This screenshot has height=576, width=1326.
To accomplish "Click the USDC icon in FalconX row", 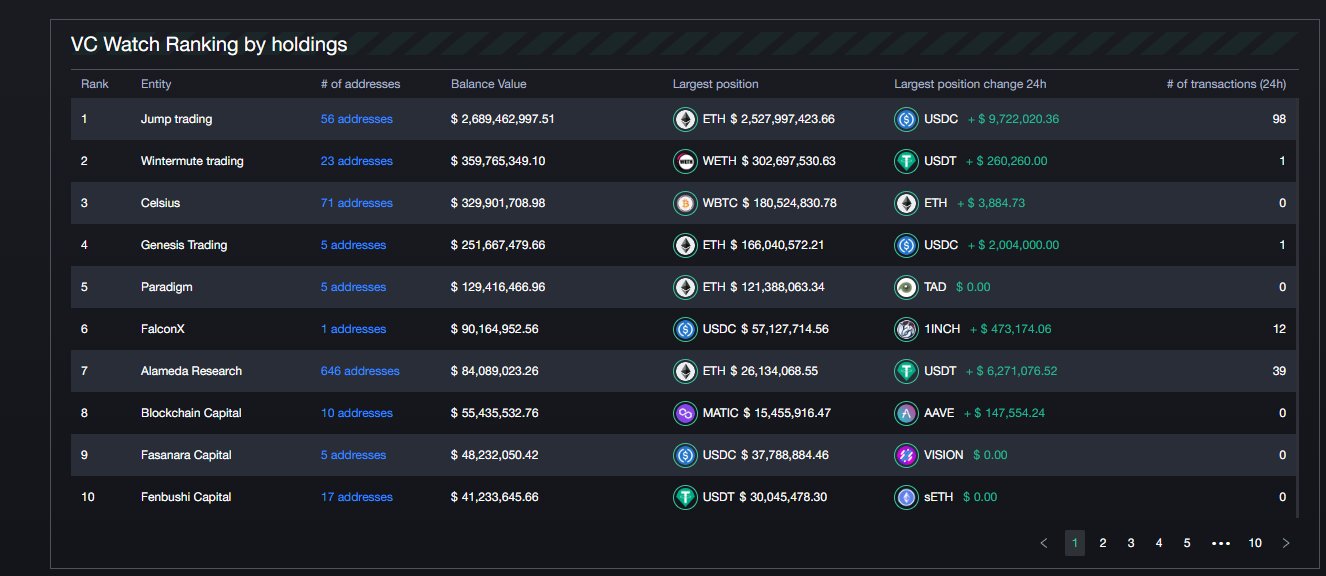I will 685,329.
